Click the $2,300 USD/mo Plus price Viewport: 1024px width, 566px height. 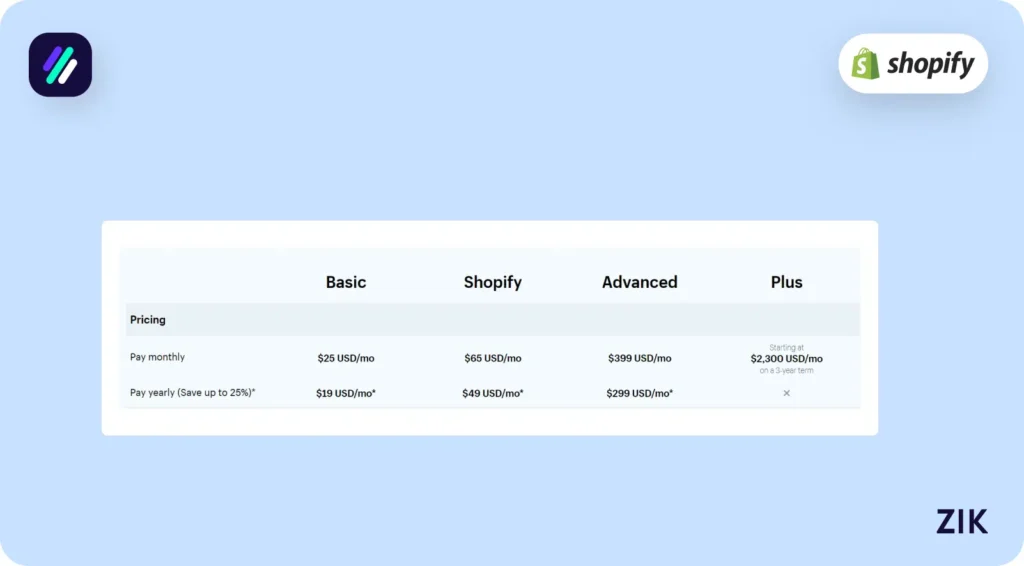coord(786,358)
